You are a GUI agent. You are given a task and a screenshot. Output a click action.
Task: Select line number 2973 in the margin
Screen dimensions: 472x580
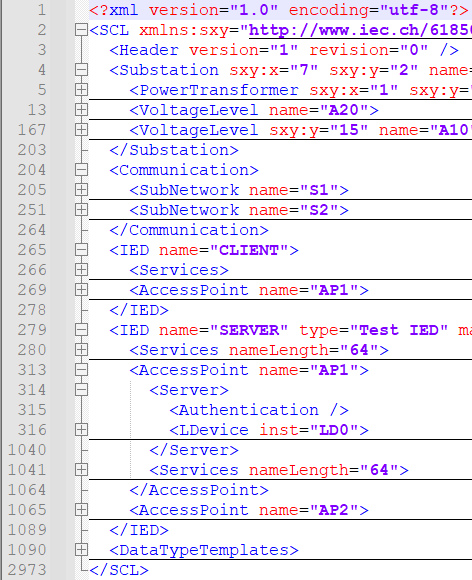[x=27, y=570]
